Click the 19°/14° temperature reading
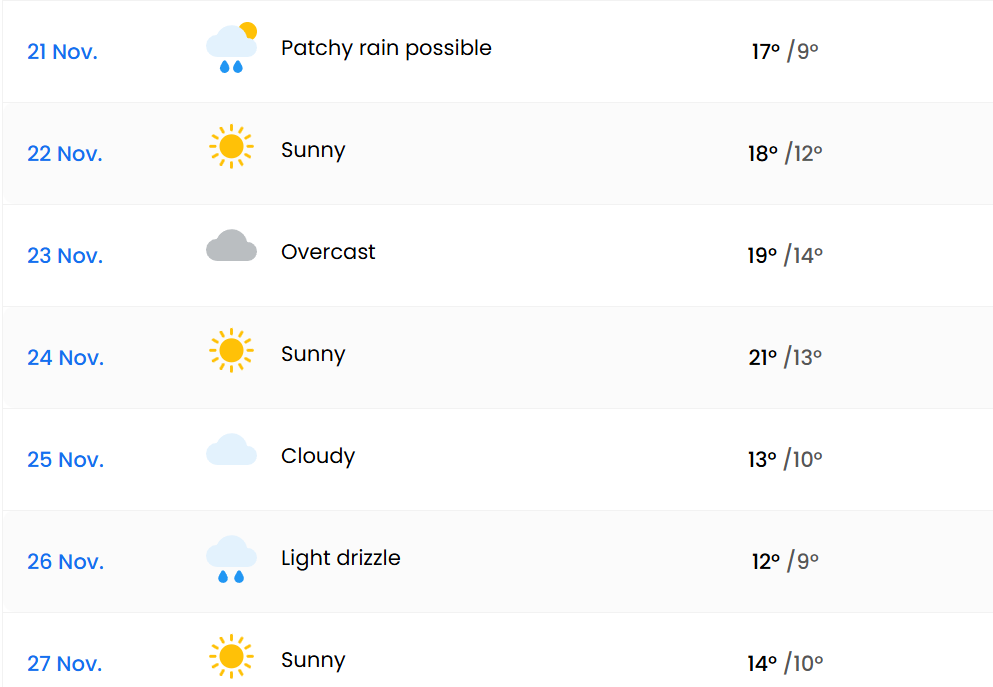Viewport: 993px width, 687px height. click(x=785, y=255)
